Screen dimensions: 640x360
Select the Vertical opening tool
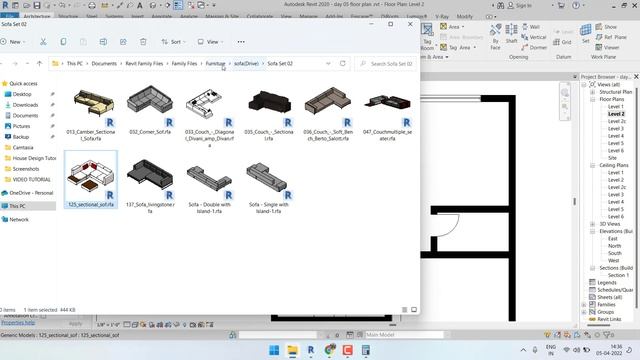(533, 37)
